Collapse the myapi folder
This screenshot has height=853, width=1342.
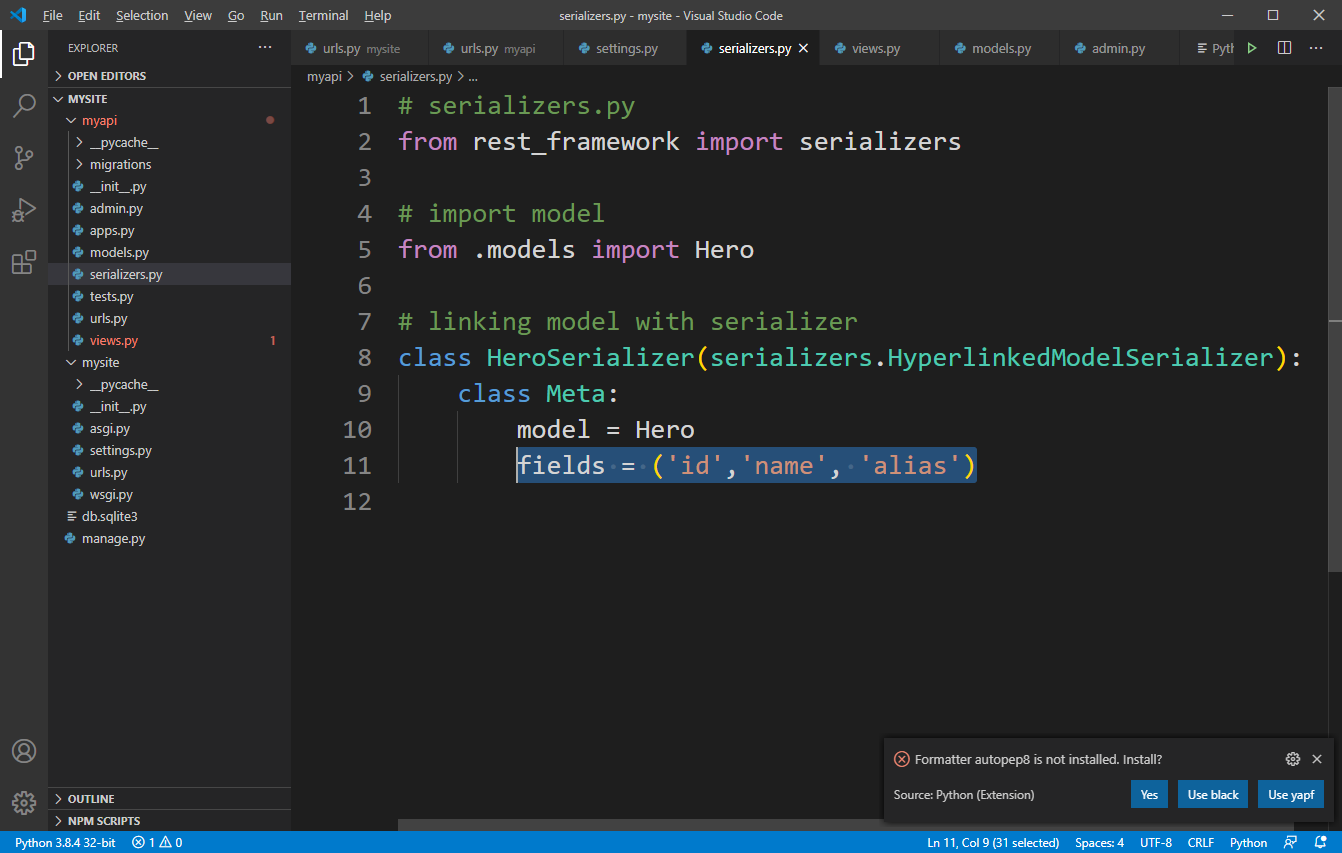click(x=170, y=120)
